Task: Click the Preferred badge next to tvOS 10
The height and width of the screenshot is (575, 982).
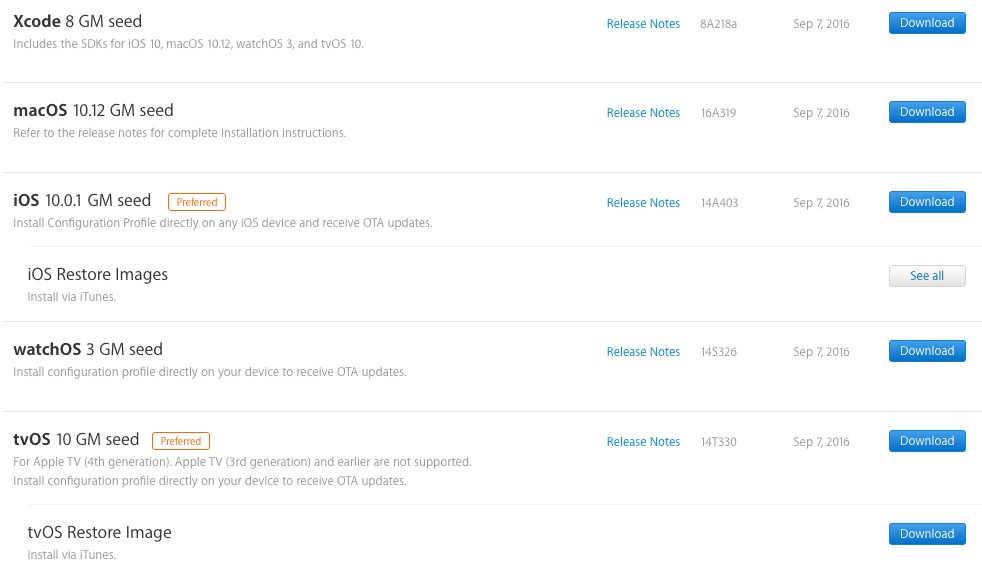Action: (x=181, y=441)
